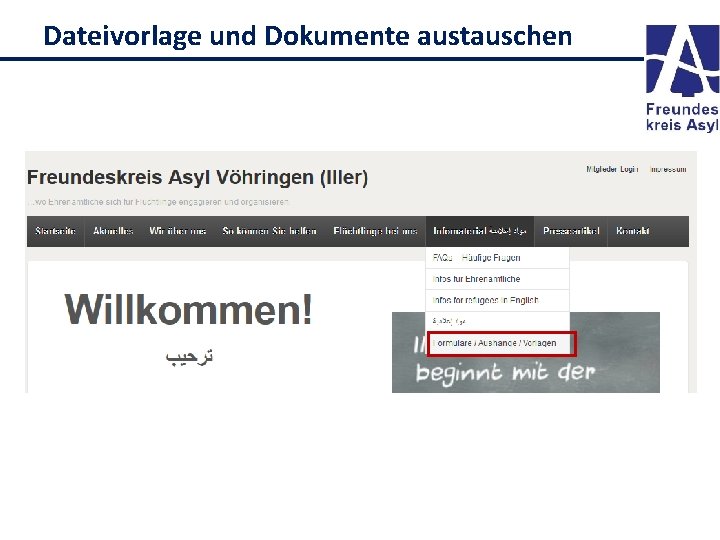Image resolution: width=720 pixels, height=540 pixels.
Task: Open the Wir über uns section
Action: (178, 231)
